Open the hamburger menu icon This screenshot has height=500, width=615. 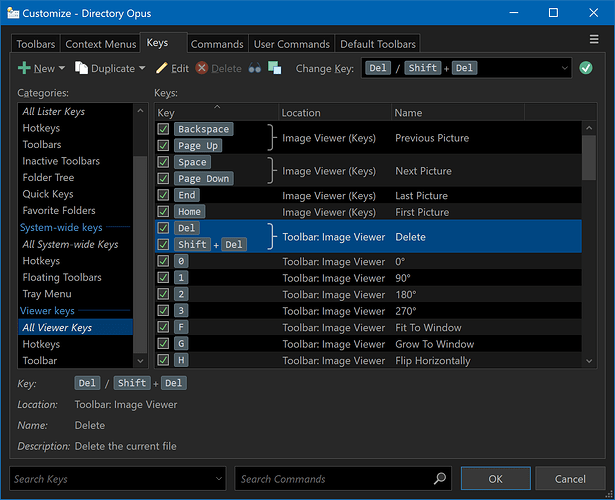click(594, 39)
